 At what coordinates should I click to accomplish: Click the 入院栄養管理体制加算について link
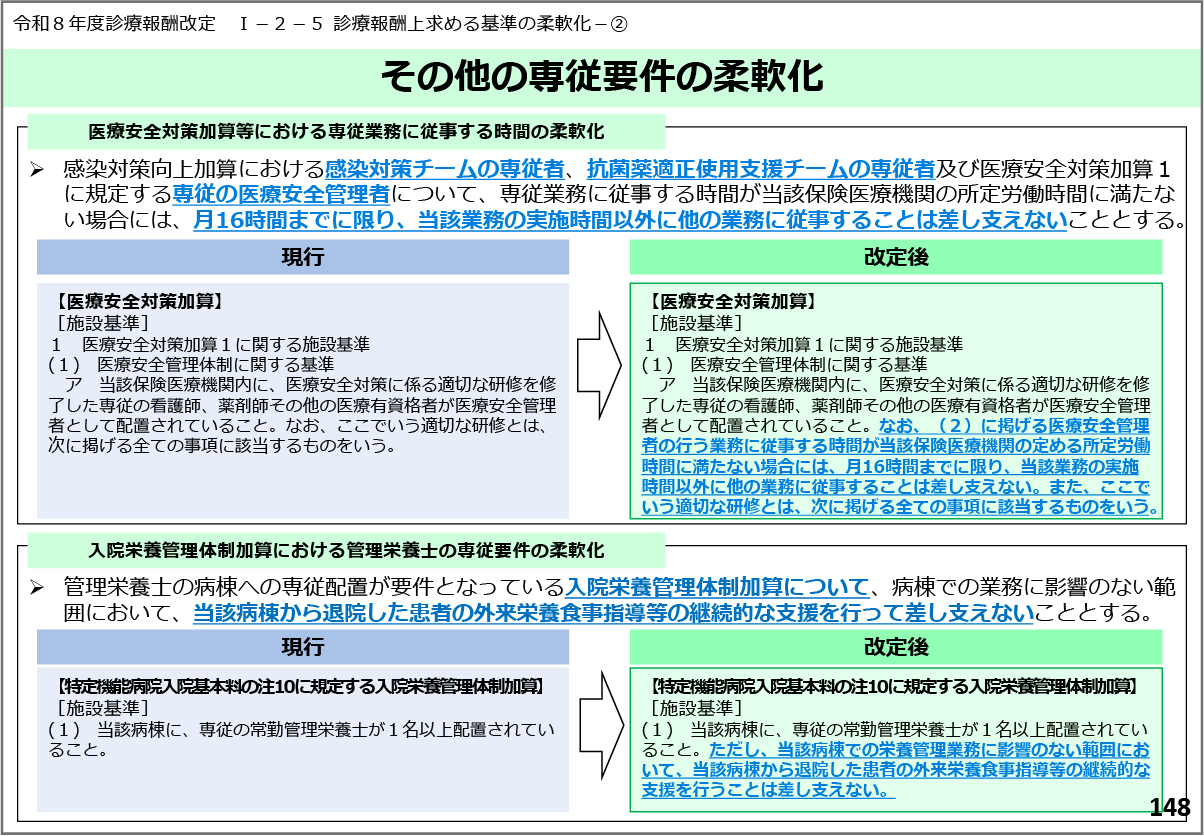coord(716,586)
